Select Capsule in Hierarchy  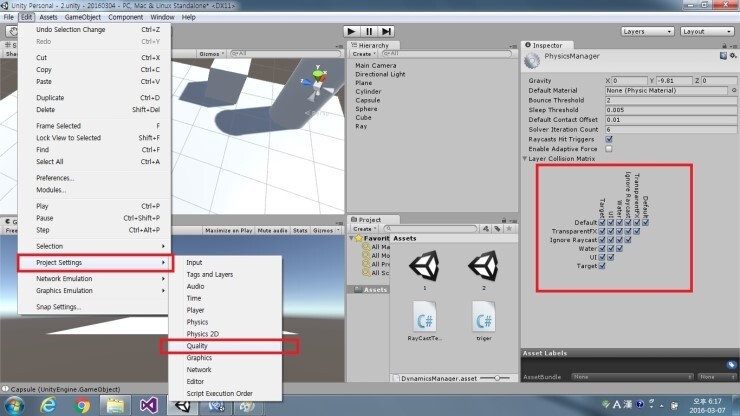(x=368, y=100)
